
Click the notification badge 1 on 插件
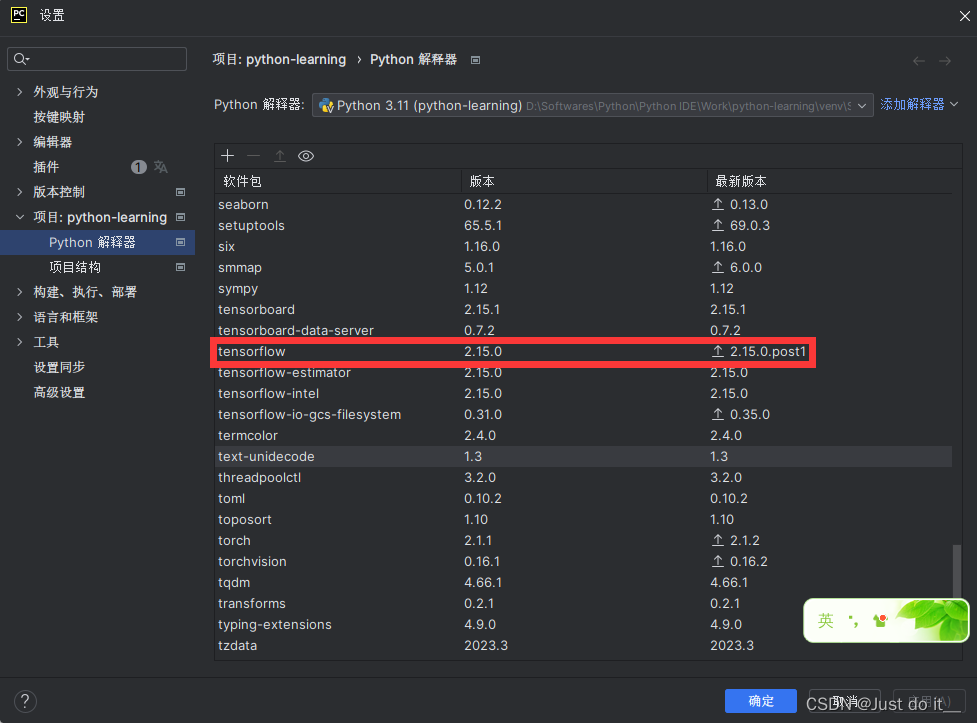click(138, 167)
